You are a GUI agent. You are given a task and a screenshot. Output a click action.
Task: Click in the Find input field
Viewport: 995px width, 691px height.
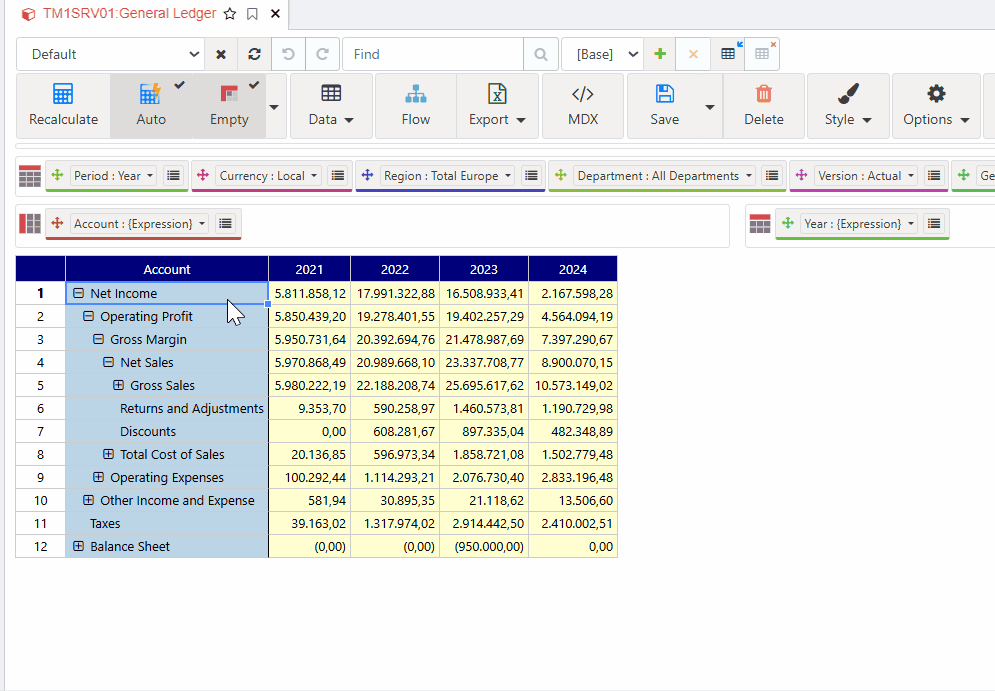click(x=432, y=54)
